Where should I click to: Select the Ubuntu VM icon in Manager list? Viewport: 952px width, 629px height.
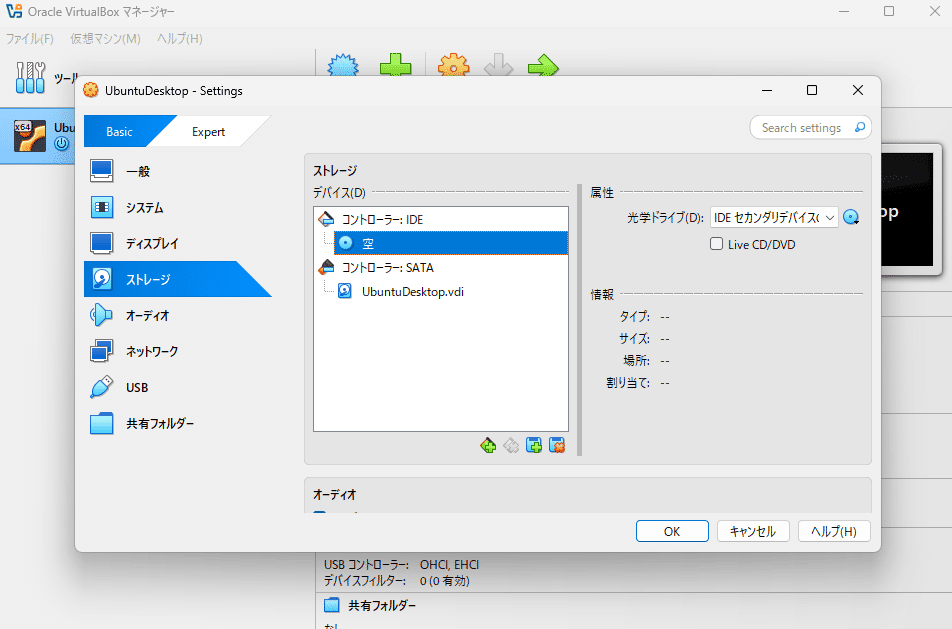30,135
